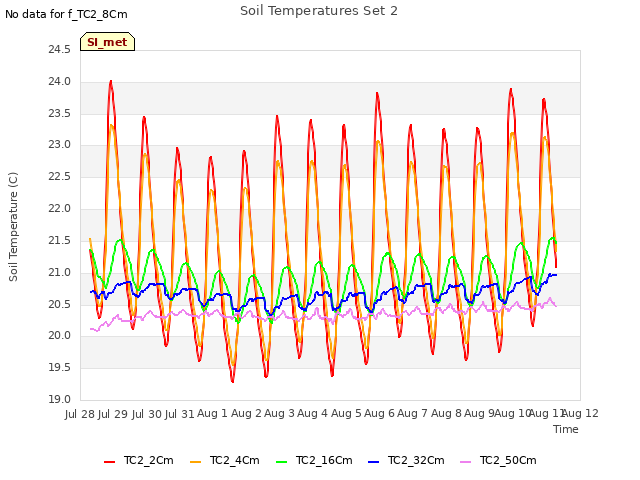Click the Aug 4 x-axis date label

(313, 413)
